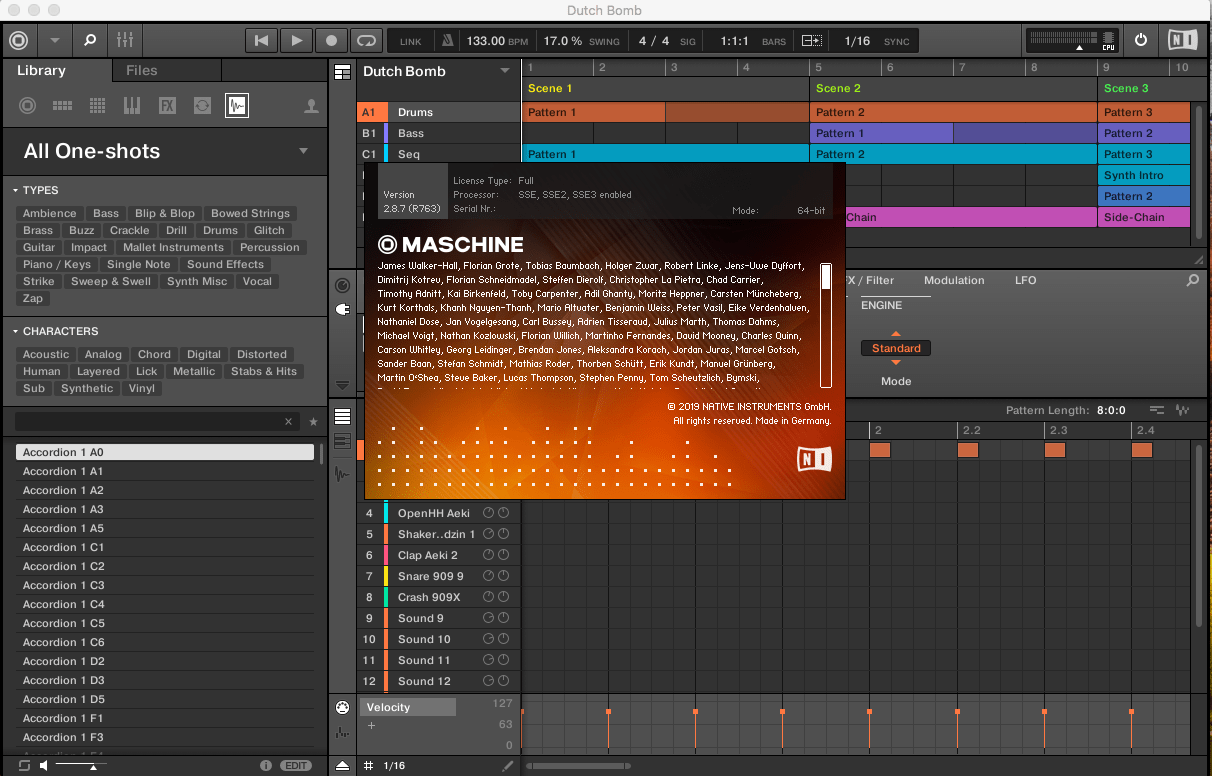Image resolution: width=1212 pixels, height=776 pixels.
Task: Select the Loops file type icon
Action: 202,106
